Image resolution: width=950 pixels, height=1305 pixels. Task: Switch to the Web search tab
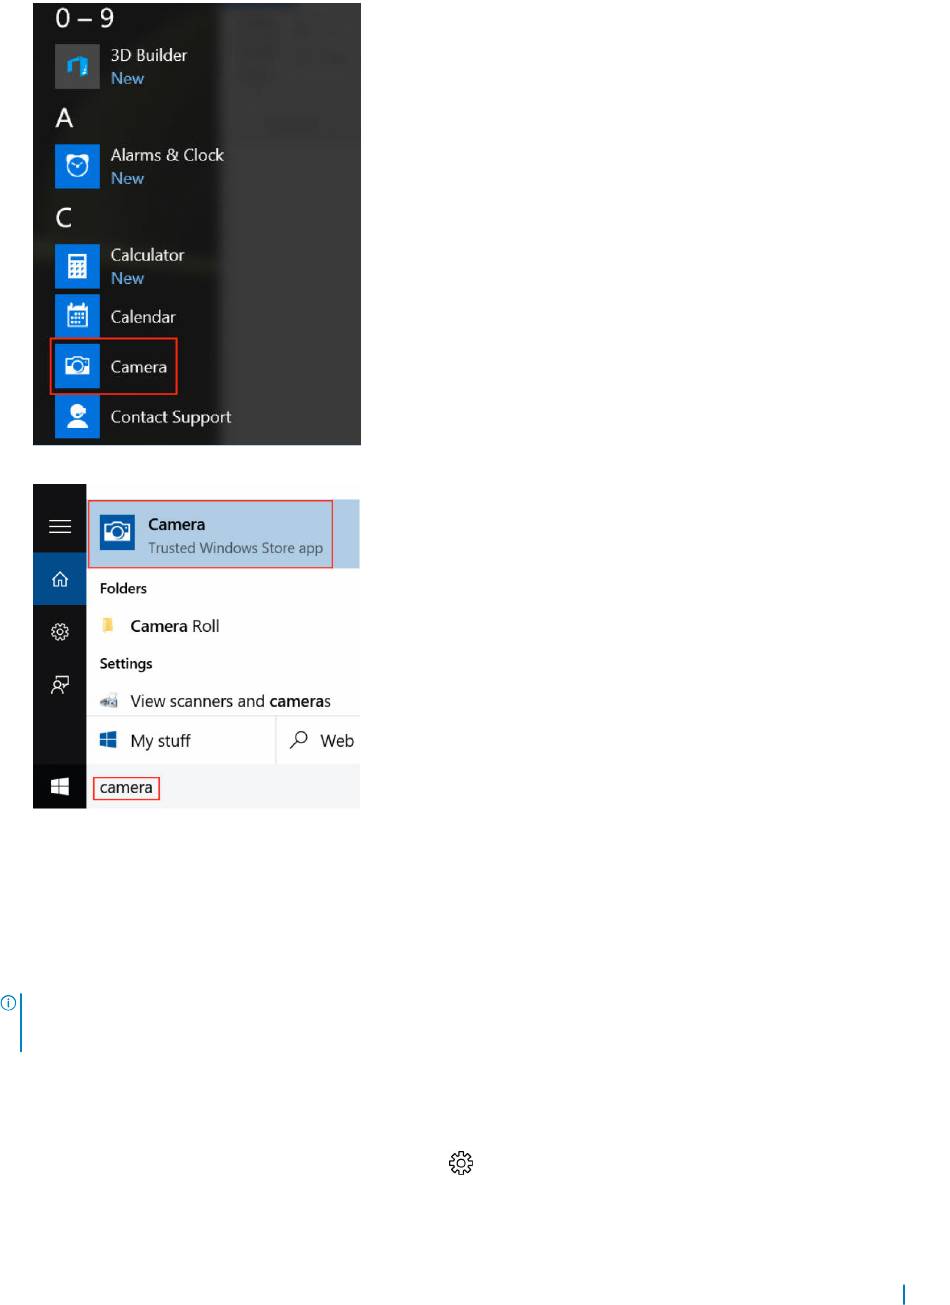pyautogui.click(x=318, y=741)
